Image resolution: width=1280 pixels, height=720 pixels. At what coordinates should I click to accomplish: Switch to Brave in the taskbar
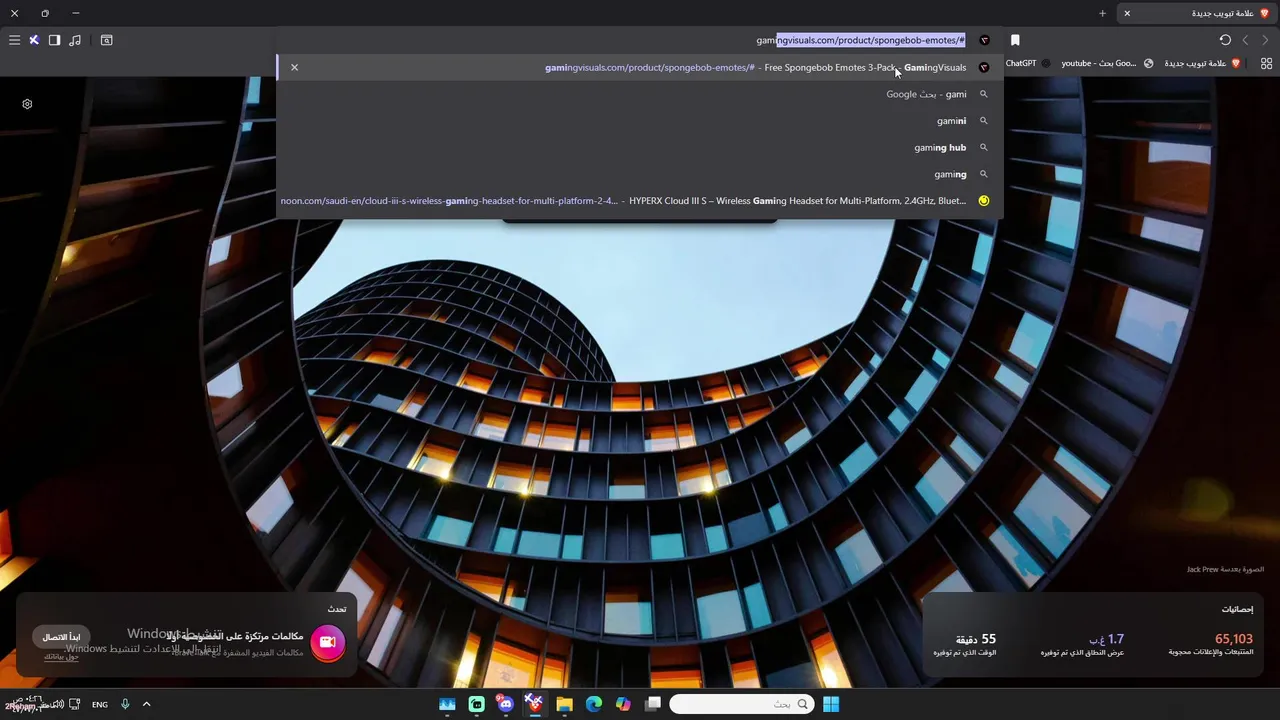[x=535, y=704]
